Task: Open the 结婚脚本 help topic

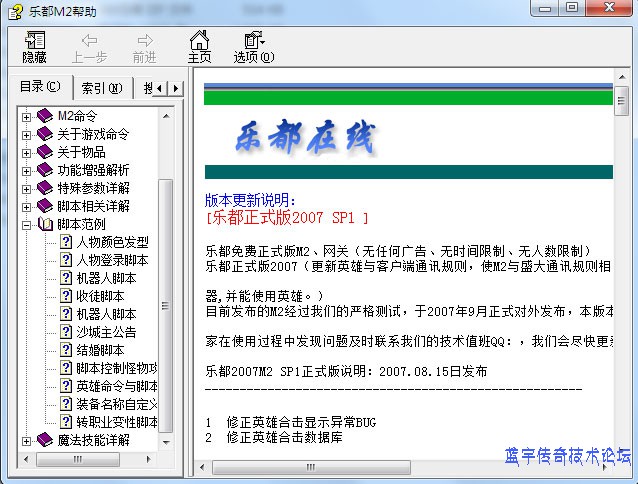Action: coord(99,350)
